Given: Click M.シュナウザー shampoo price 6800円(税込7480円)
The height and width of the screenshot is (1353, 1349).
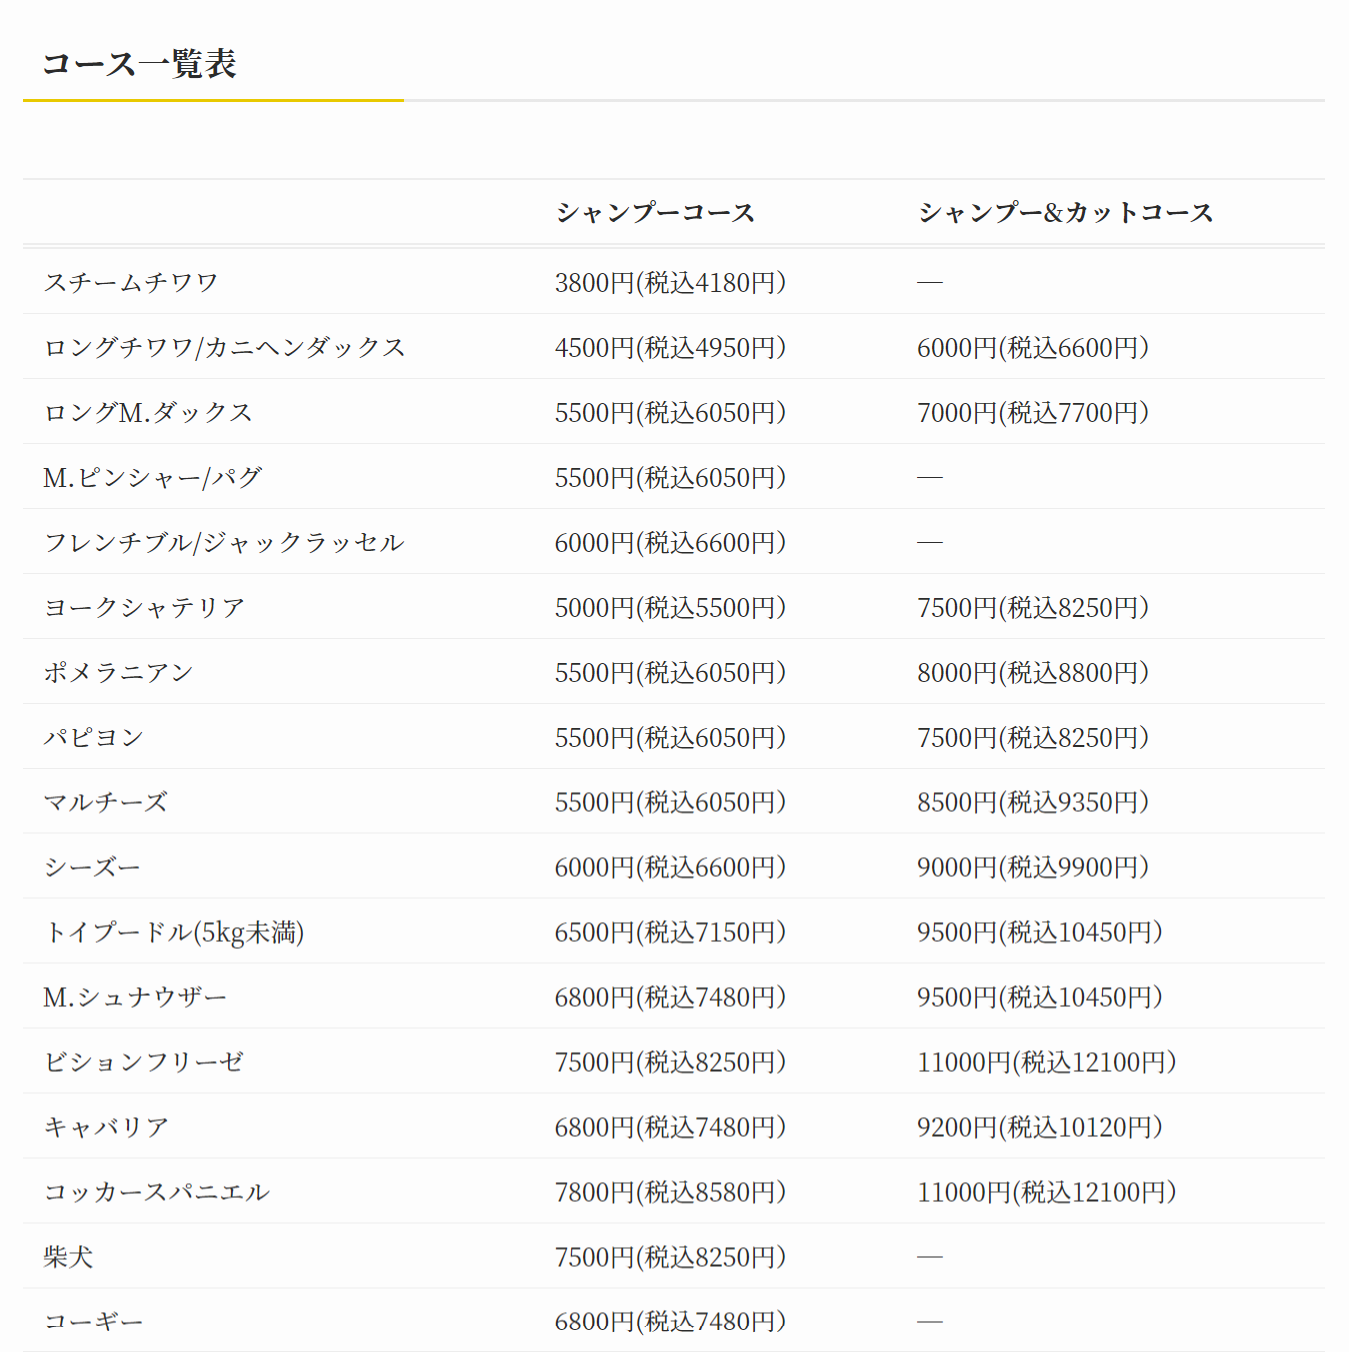Looking at the screenshot, I should tap(671, 998).
